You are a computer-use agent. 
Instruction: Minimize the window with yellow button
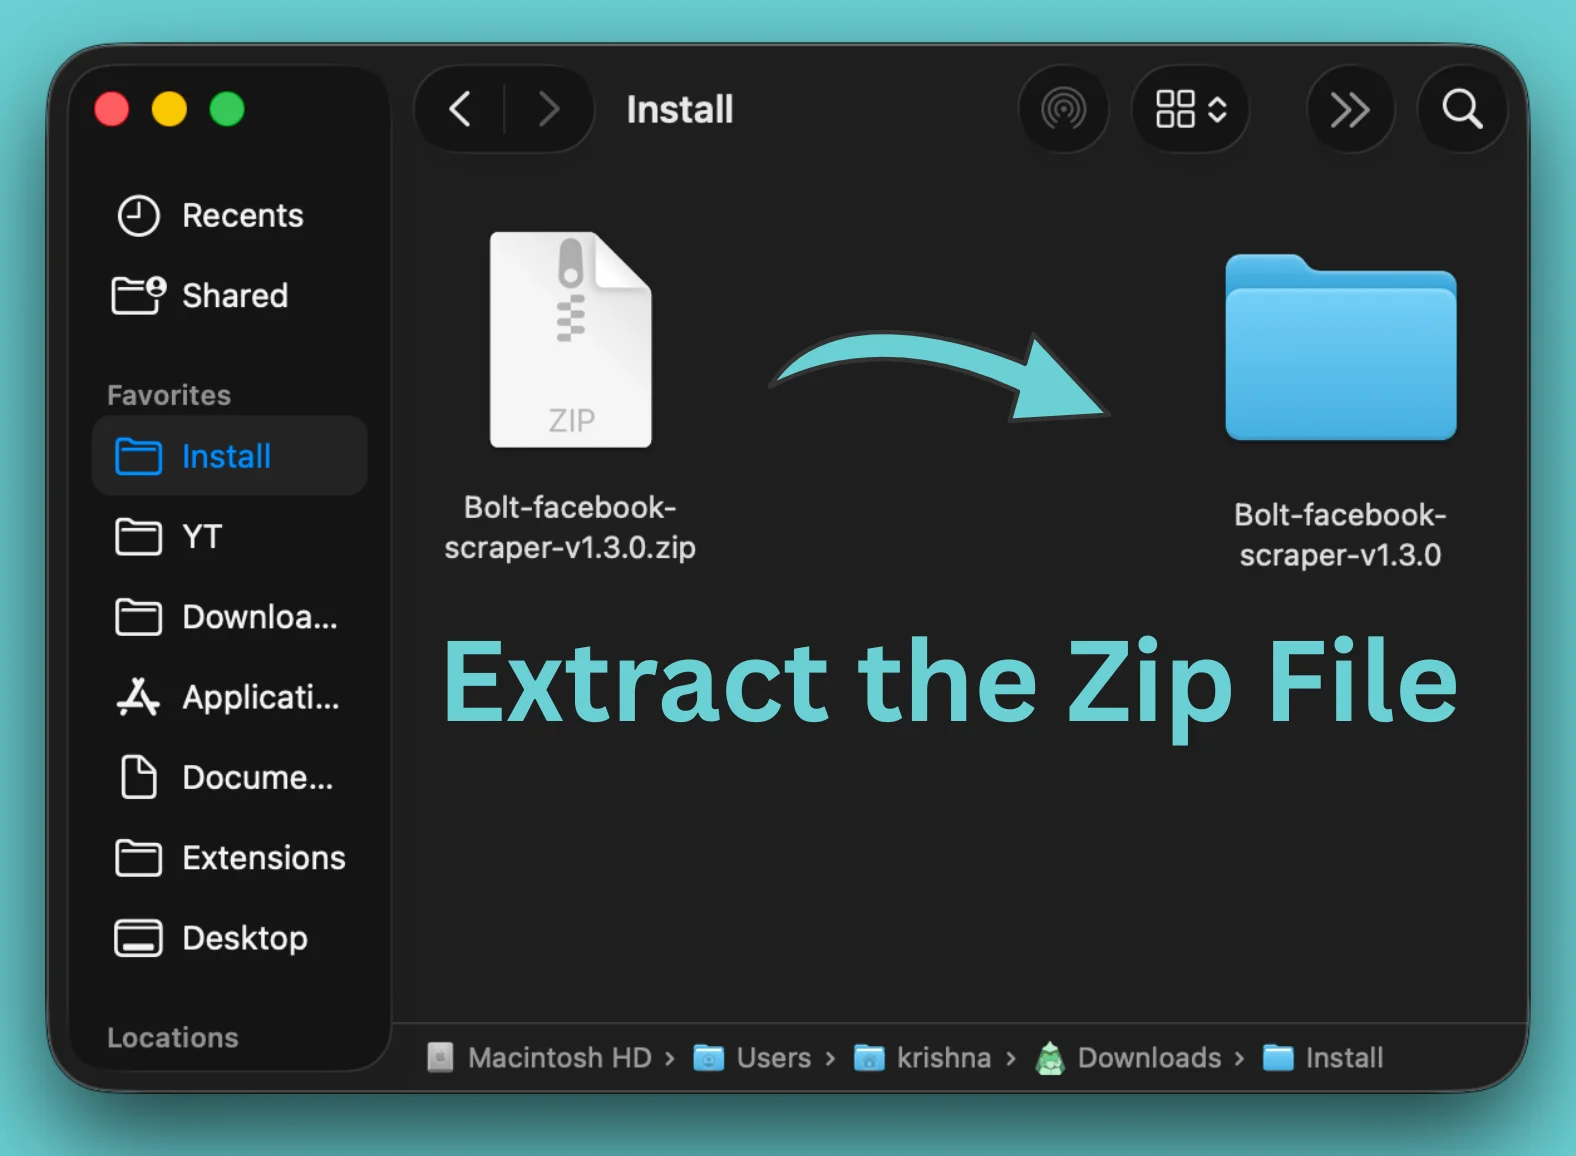coord(169,109)
